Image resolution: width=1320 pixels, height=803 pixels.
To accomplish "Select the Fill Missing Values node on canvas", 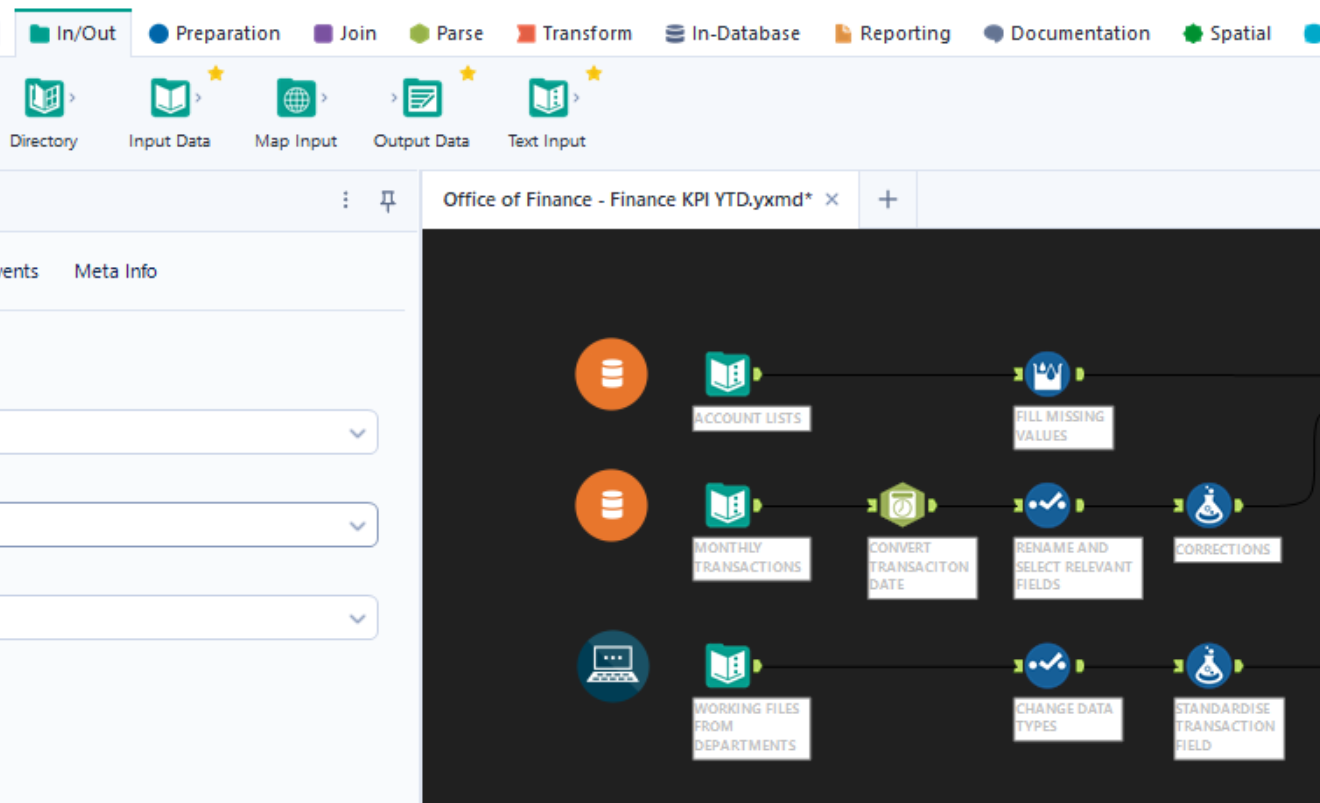I will tap(1048, 373).
